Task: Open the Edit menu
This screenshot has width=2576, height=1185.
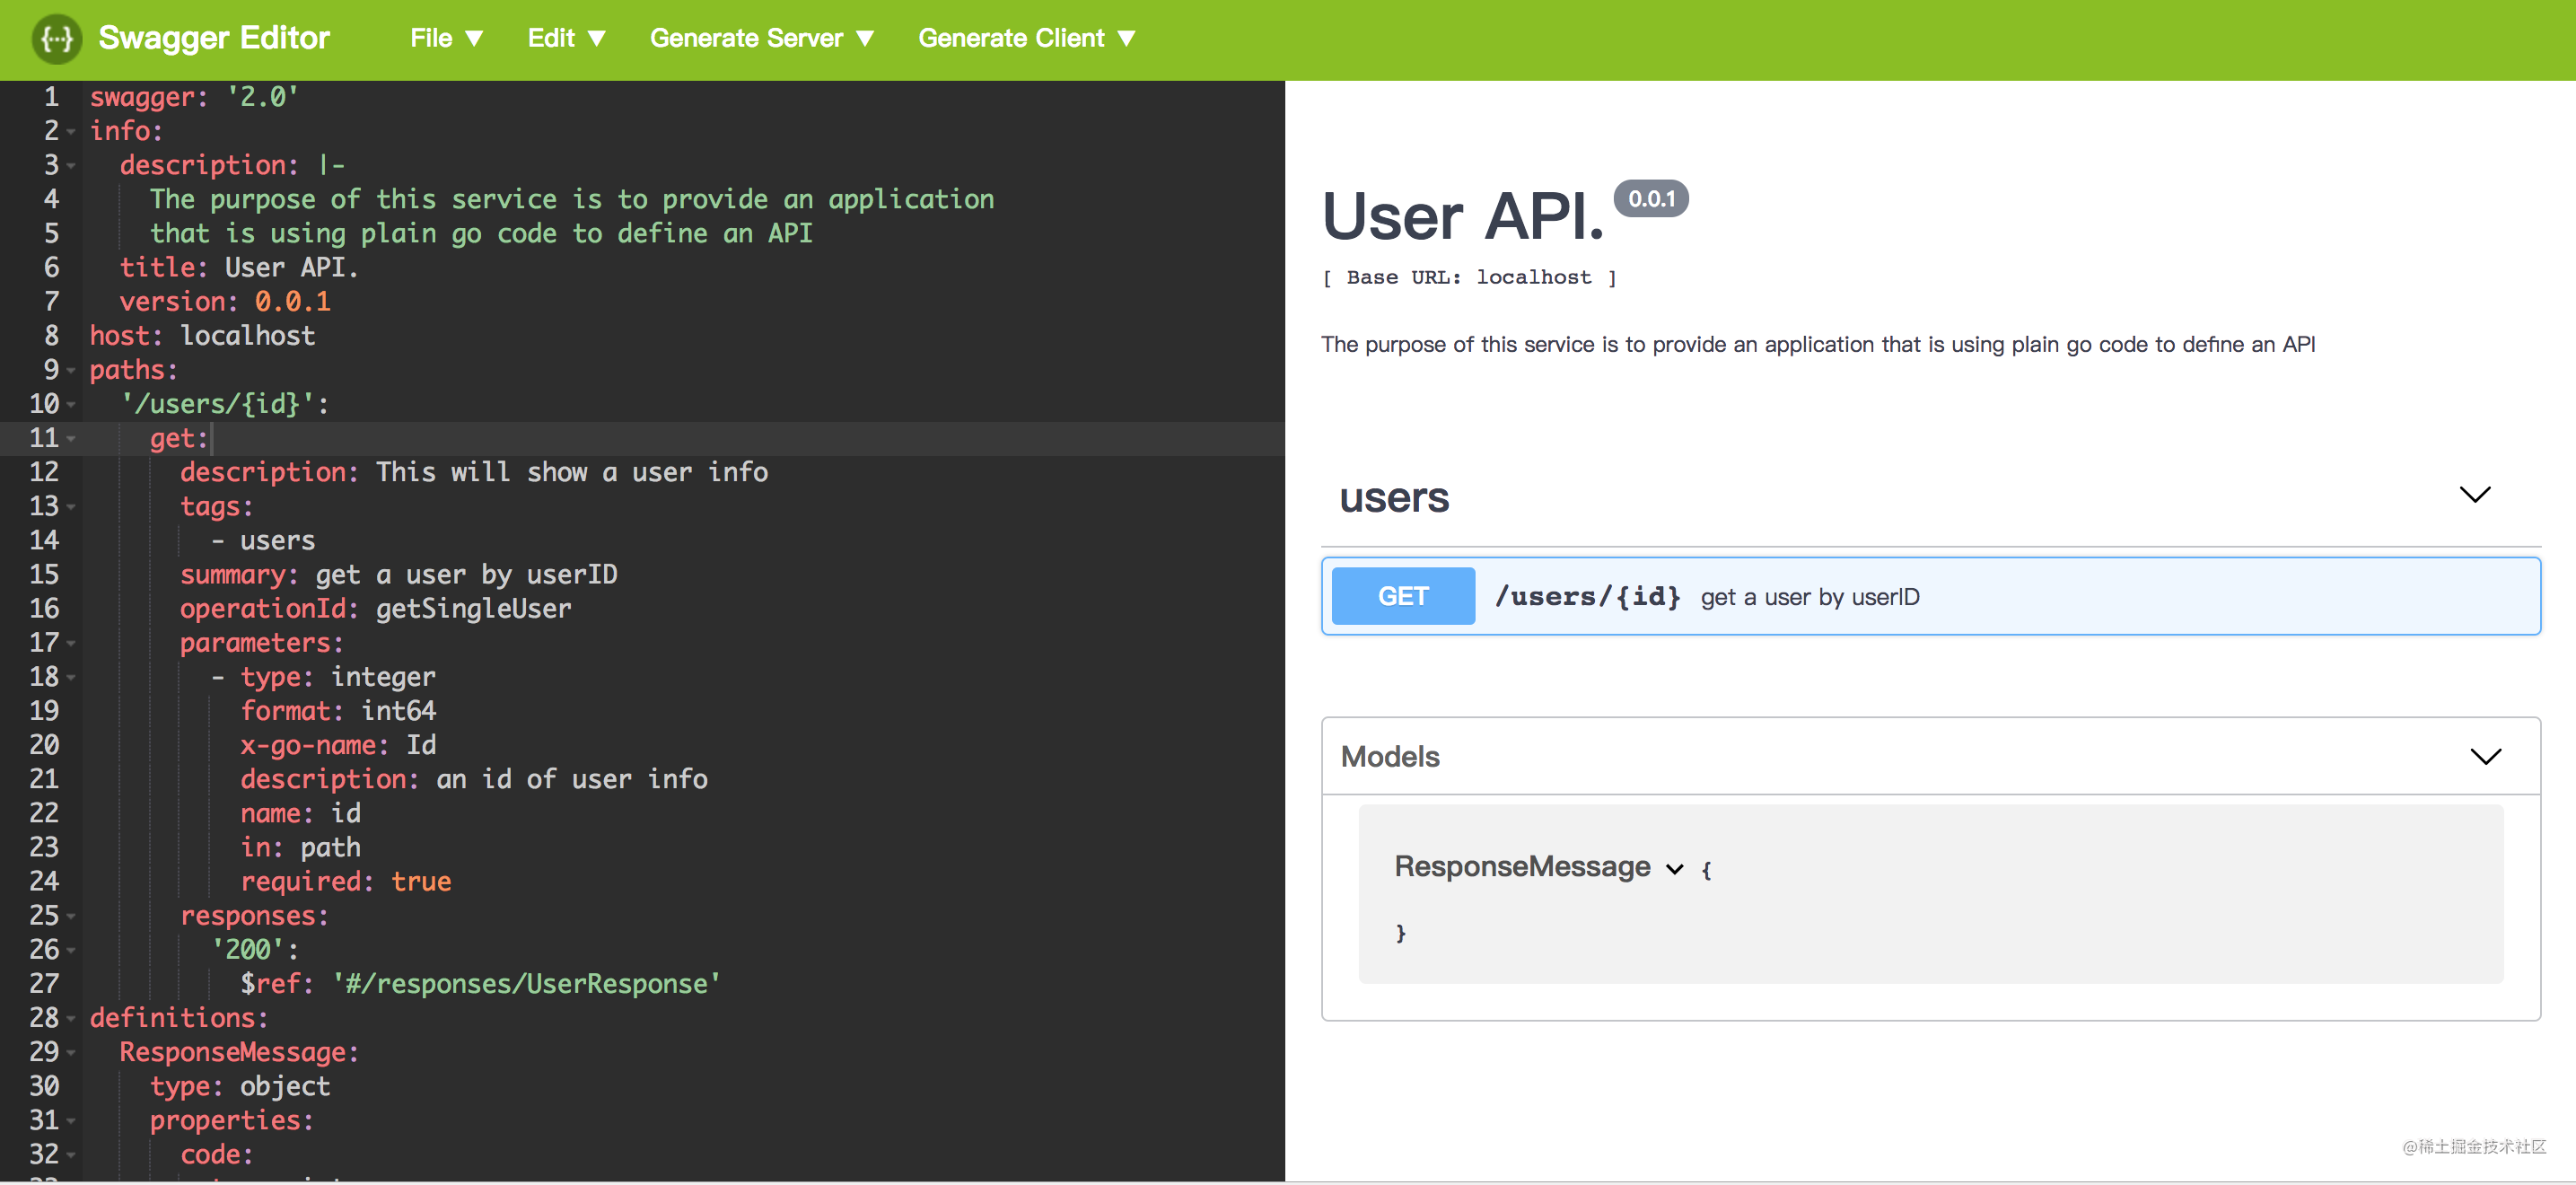Action: [566, 38]
